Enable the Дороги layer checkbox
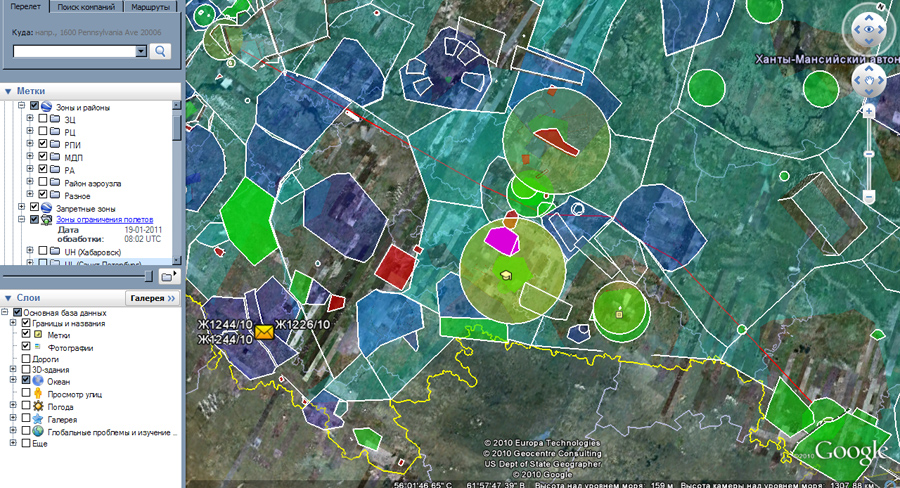The image size is (900, 488). tap(26, 358)
